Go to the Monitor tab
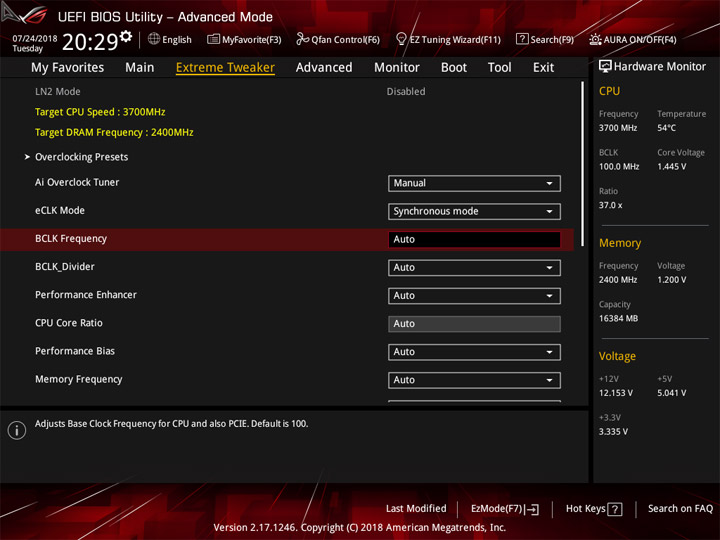Screen dimensions: 720x540 [x=397, y=68]
